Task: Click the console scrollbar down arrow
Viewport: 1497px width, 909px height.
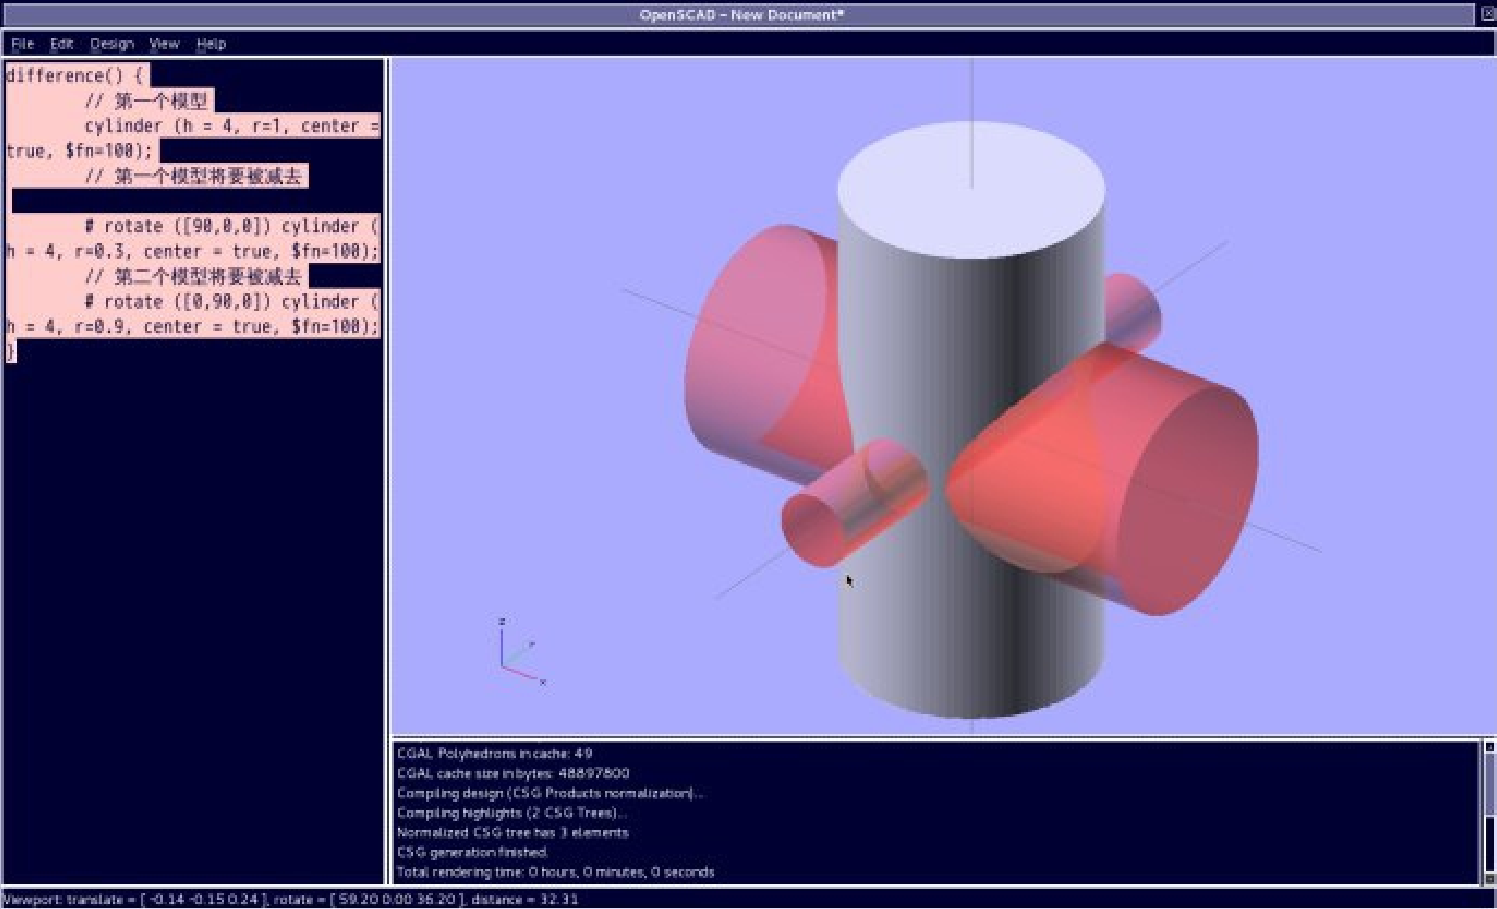Action: tap(1489, 878)
